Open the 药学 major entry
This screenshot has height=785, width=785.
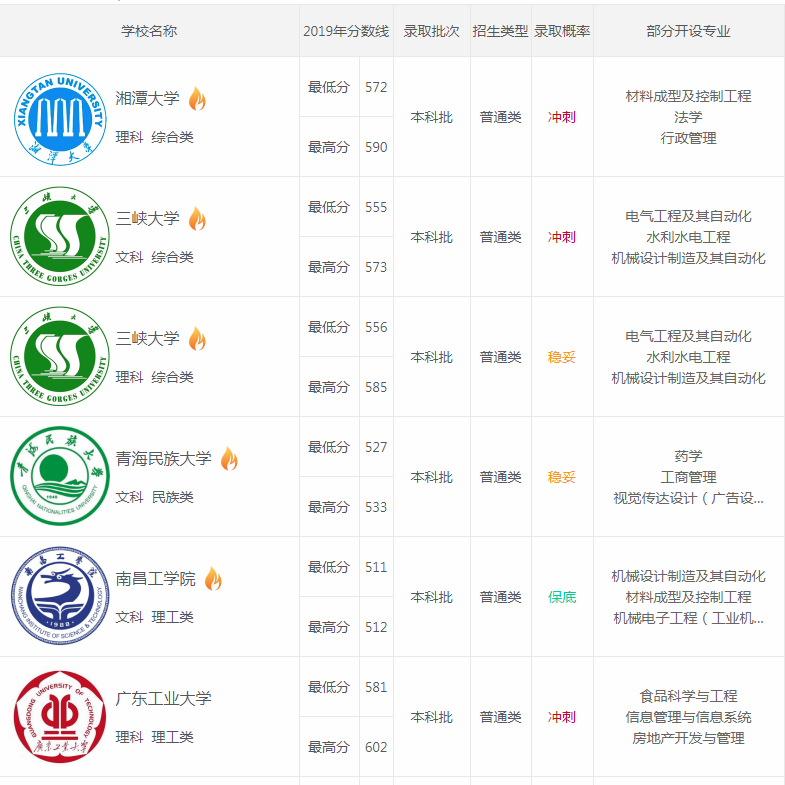click(x=688, y=456)
